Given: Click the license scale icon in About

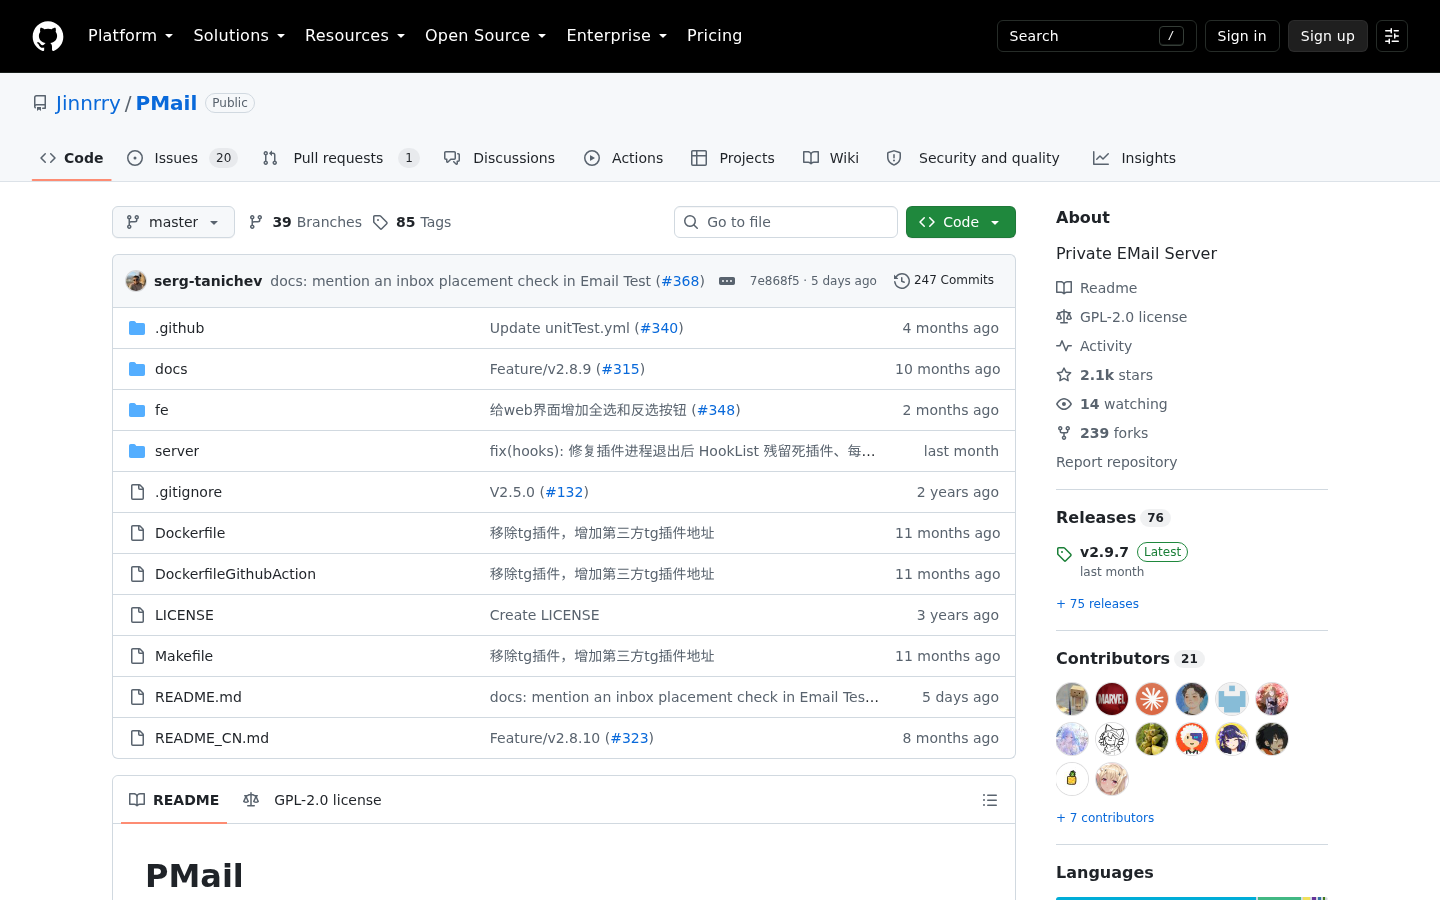Looking at the screenshot, I should click(x=1064, y=317).
